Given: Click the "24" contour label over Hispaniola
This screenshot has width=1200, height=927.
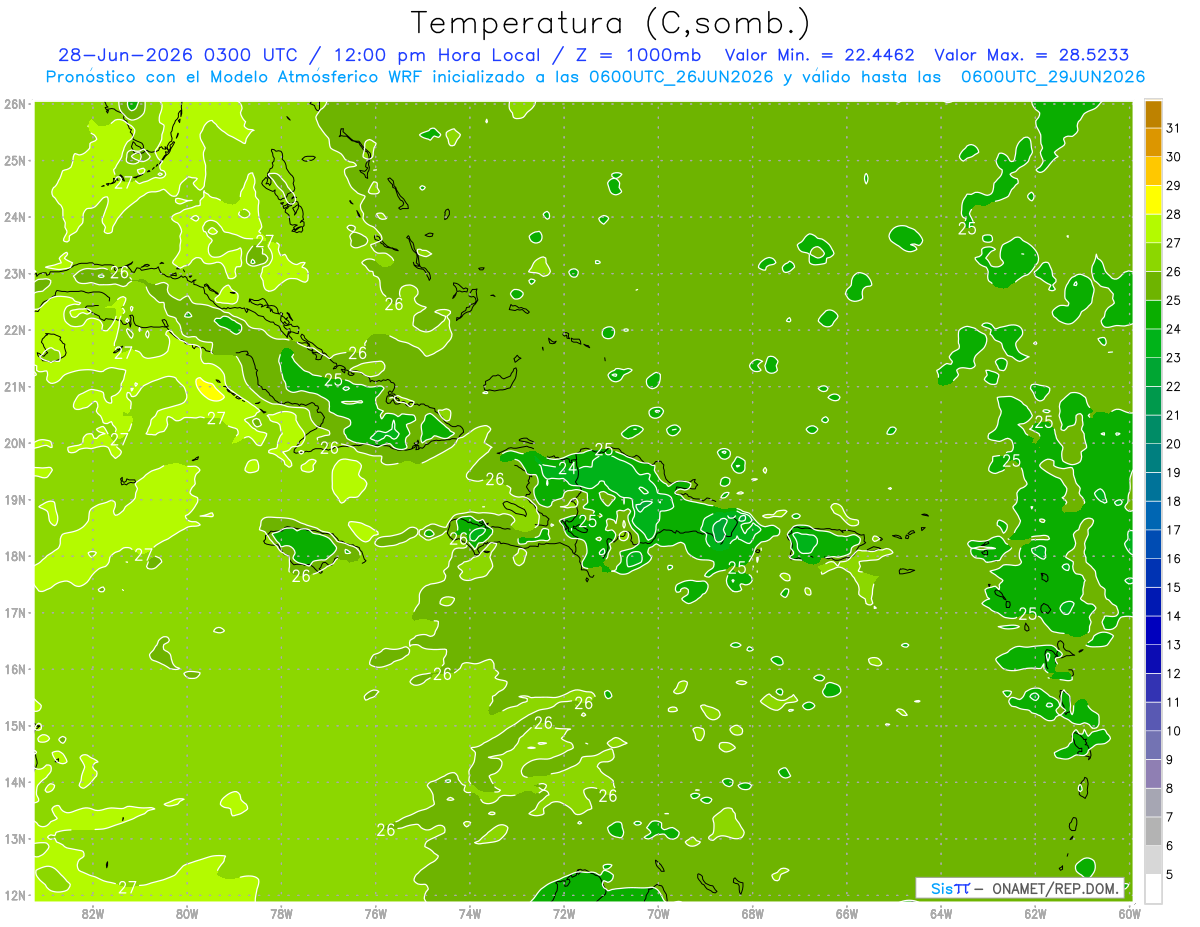Looking at the screenshot, I should click(x=567, y=467).
